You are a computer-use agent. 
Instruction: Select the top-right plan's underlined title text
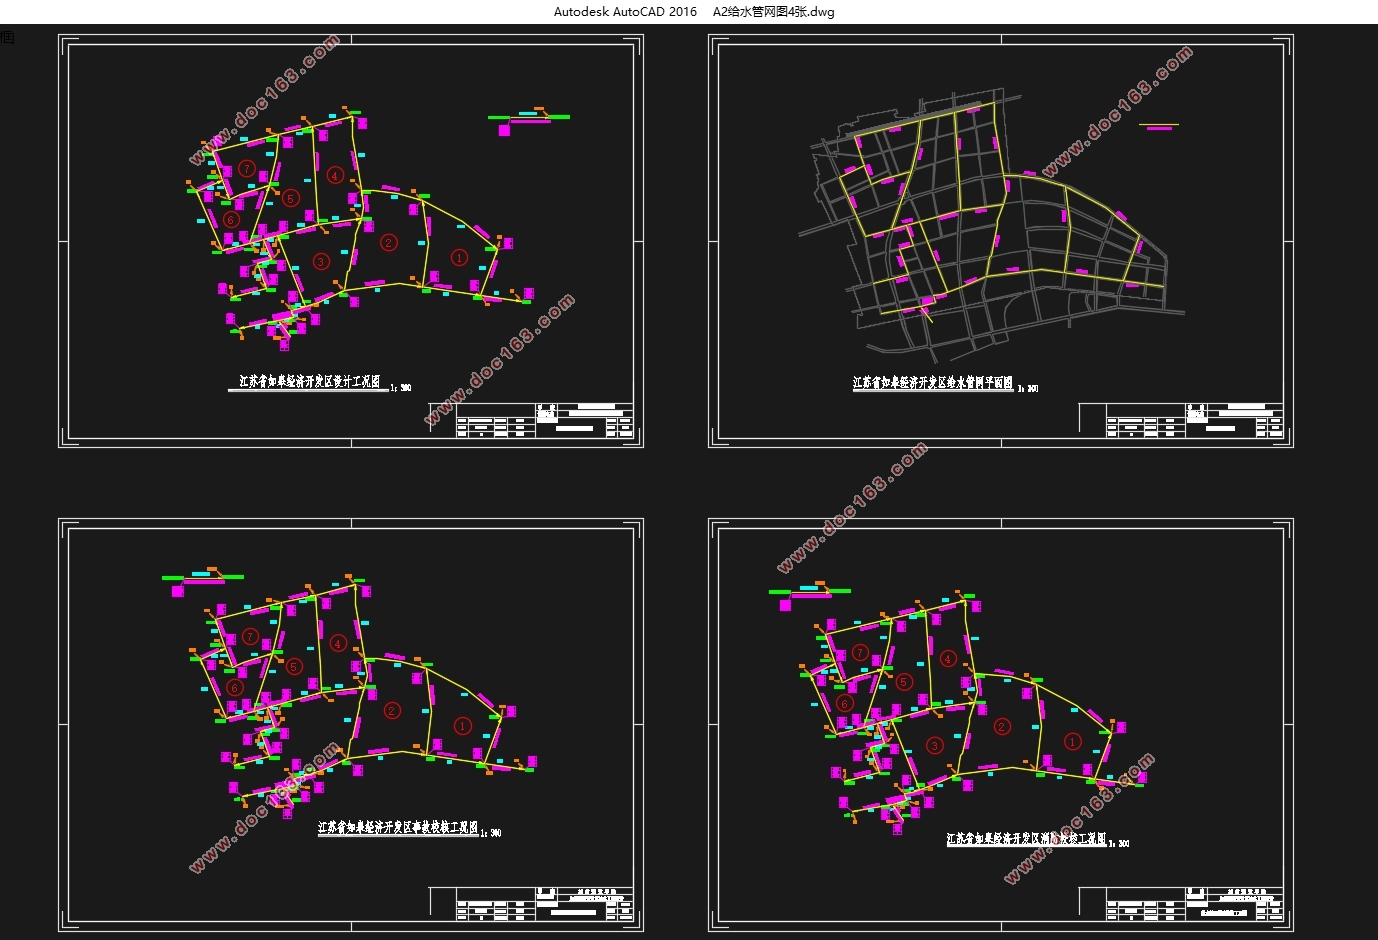(x=933, y=383)
